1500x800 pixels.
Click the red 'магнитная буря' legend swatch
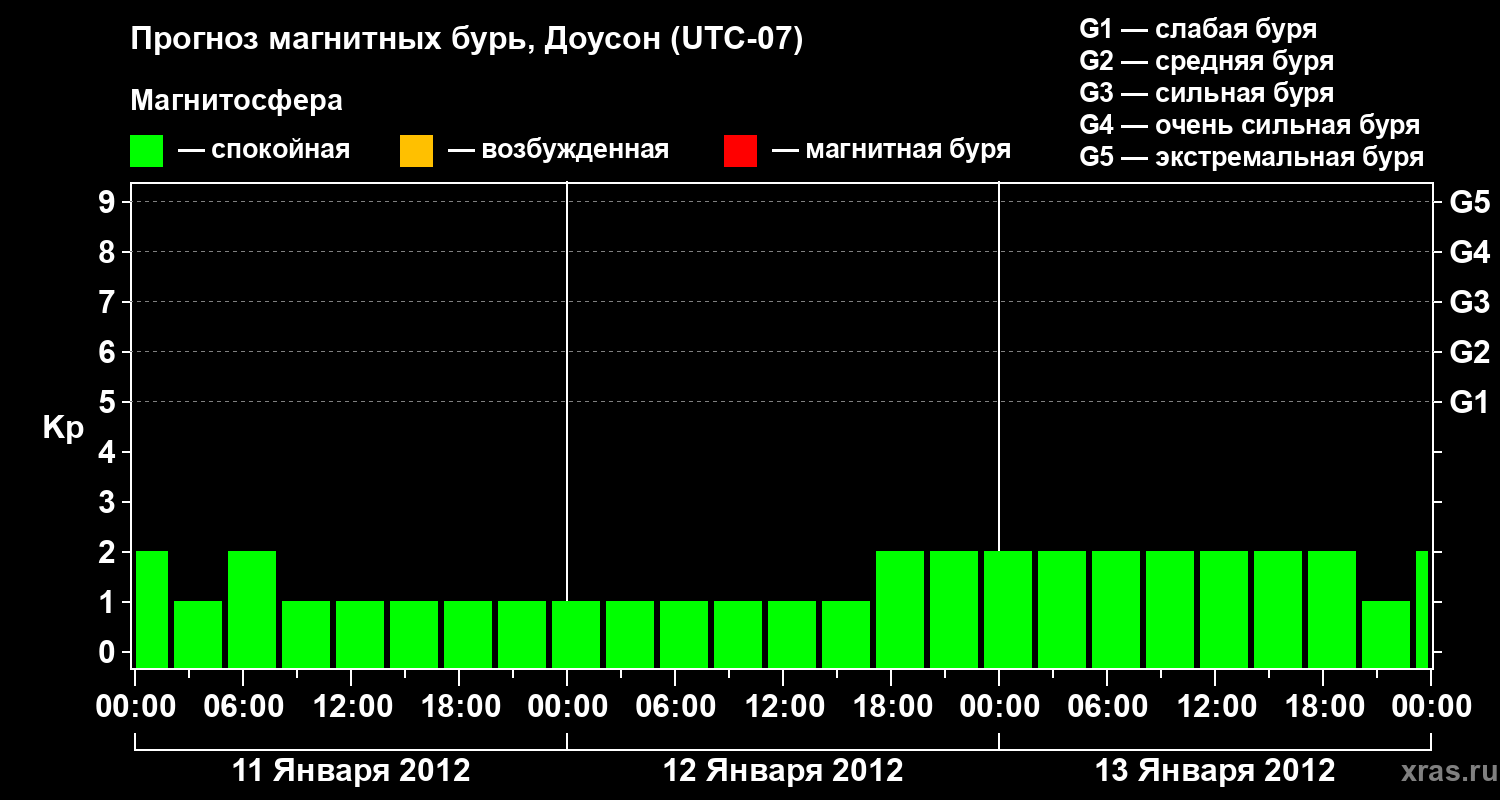pos(740,151)
